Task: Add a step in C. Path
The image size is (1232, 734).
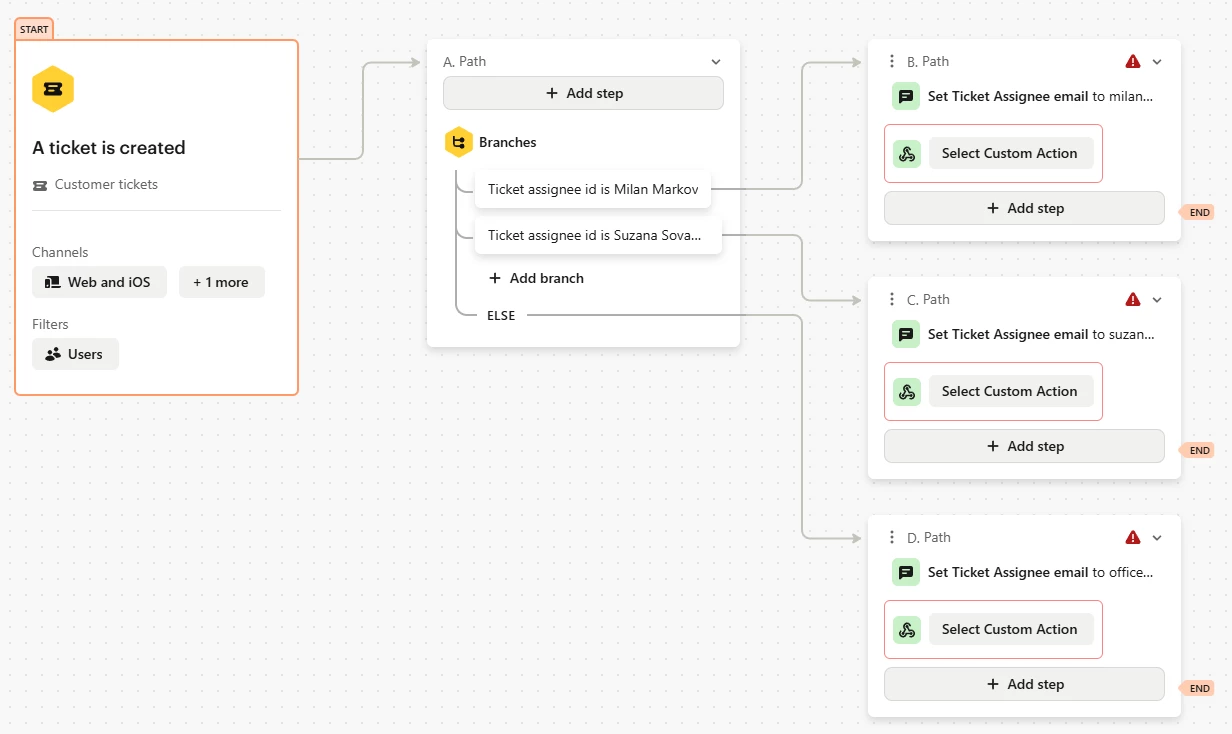Action: point(1024,446)
